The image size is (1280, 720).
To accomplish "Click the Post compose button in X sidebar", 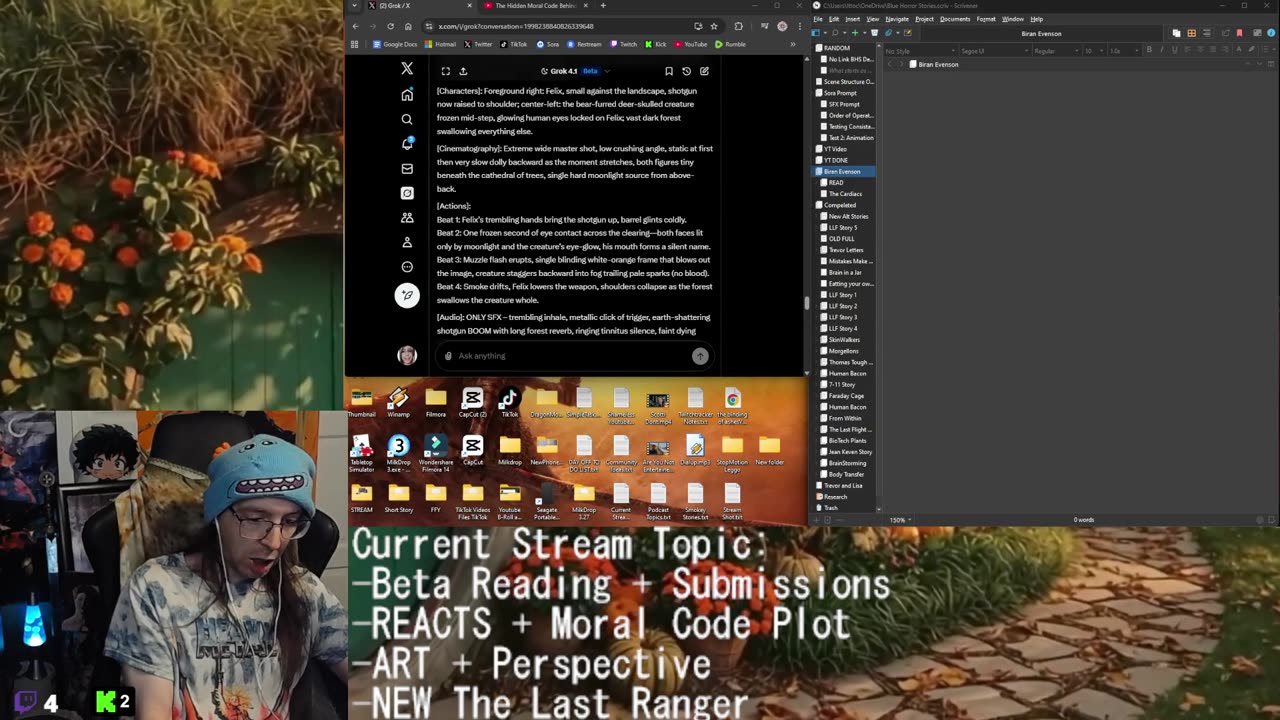I will (x=407, y=295).
